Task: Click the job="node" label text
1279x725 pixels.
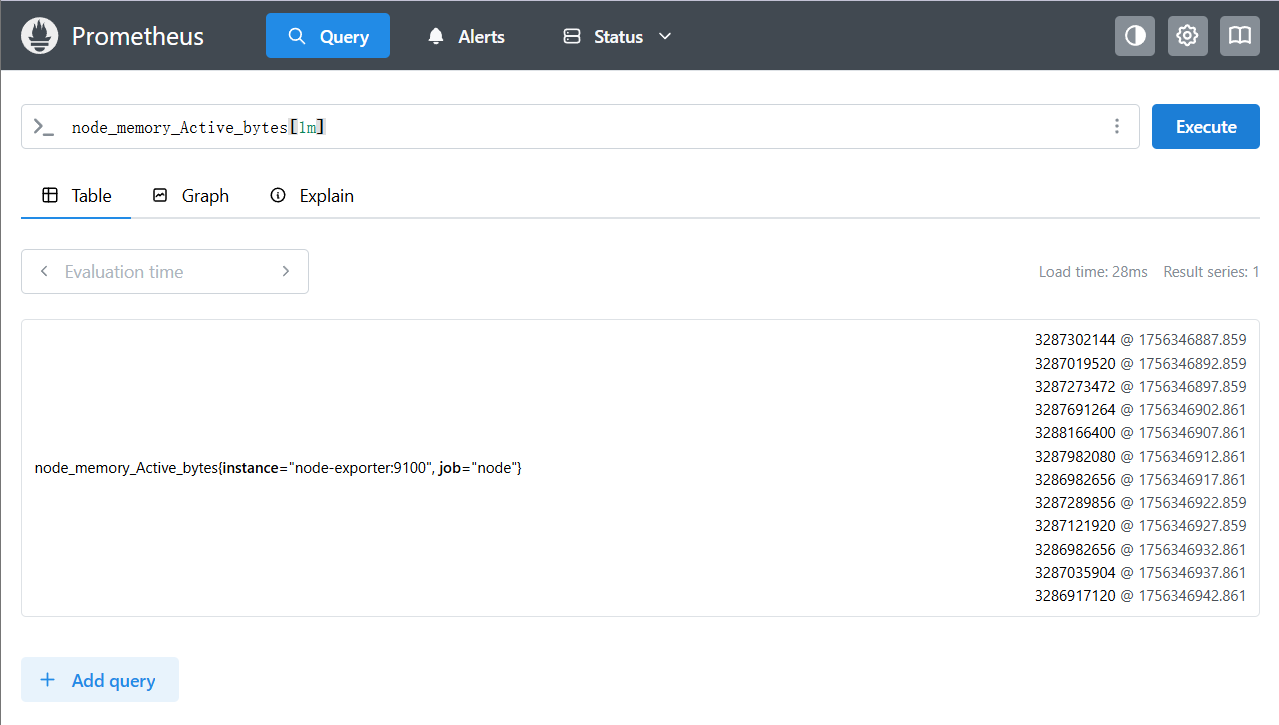Action: 477,468
